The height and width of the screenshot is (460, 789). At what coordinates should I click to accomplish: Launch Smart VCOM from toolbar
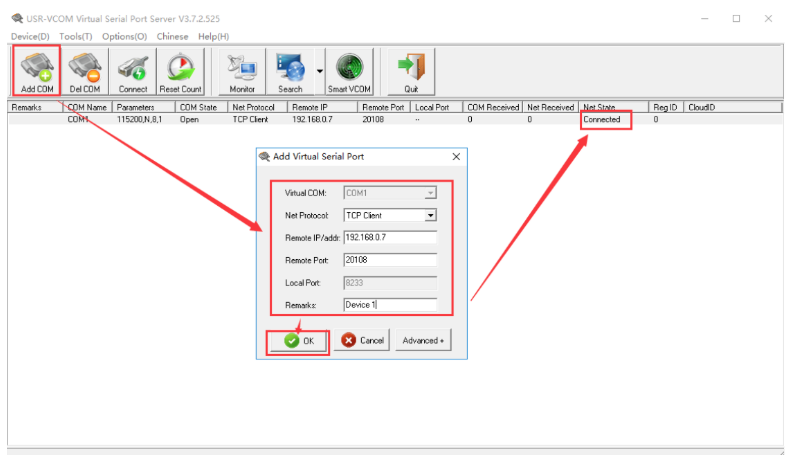pos(349,71)
